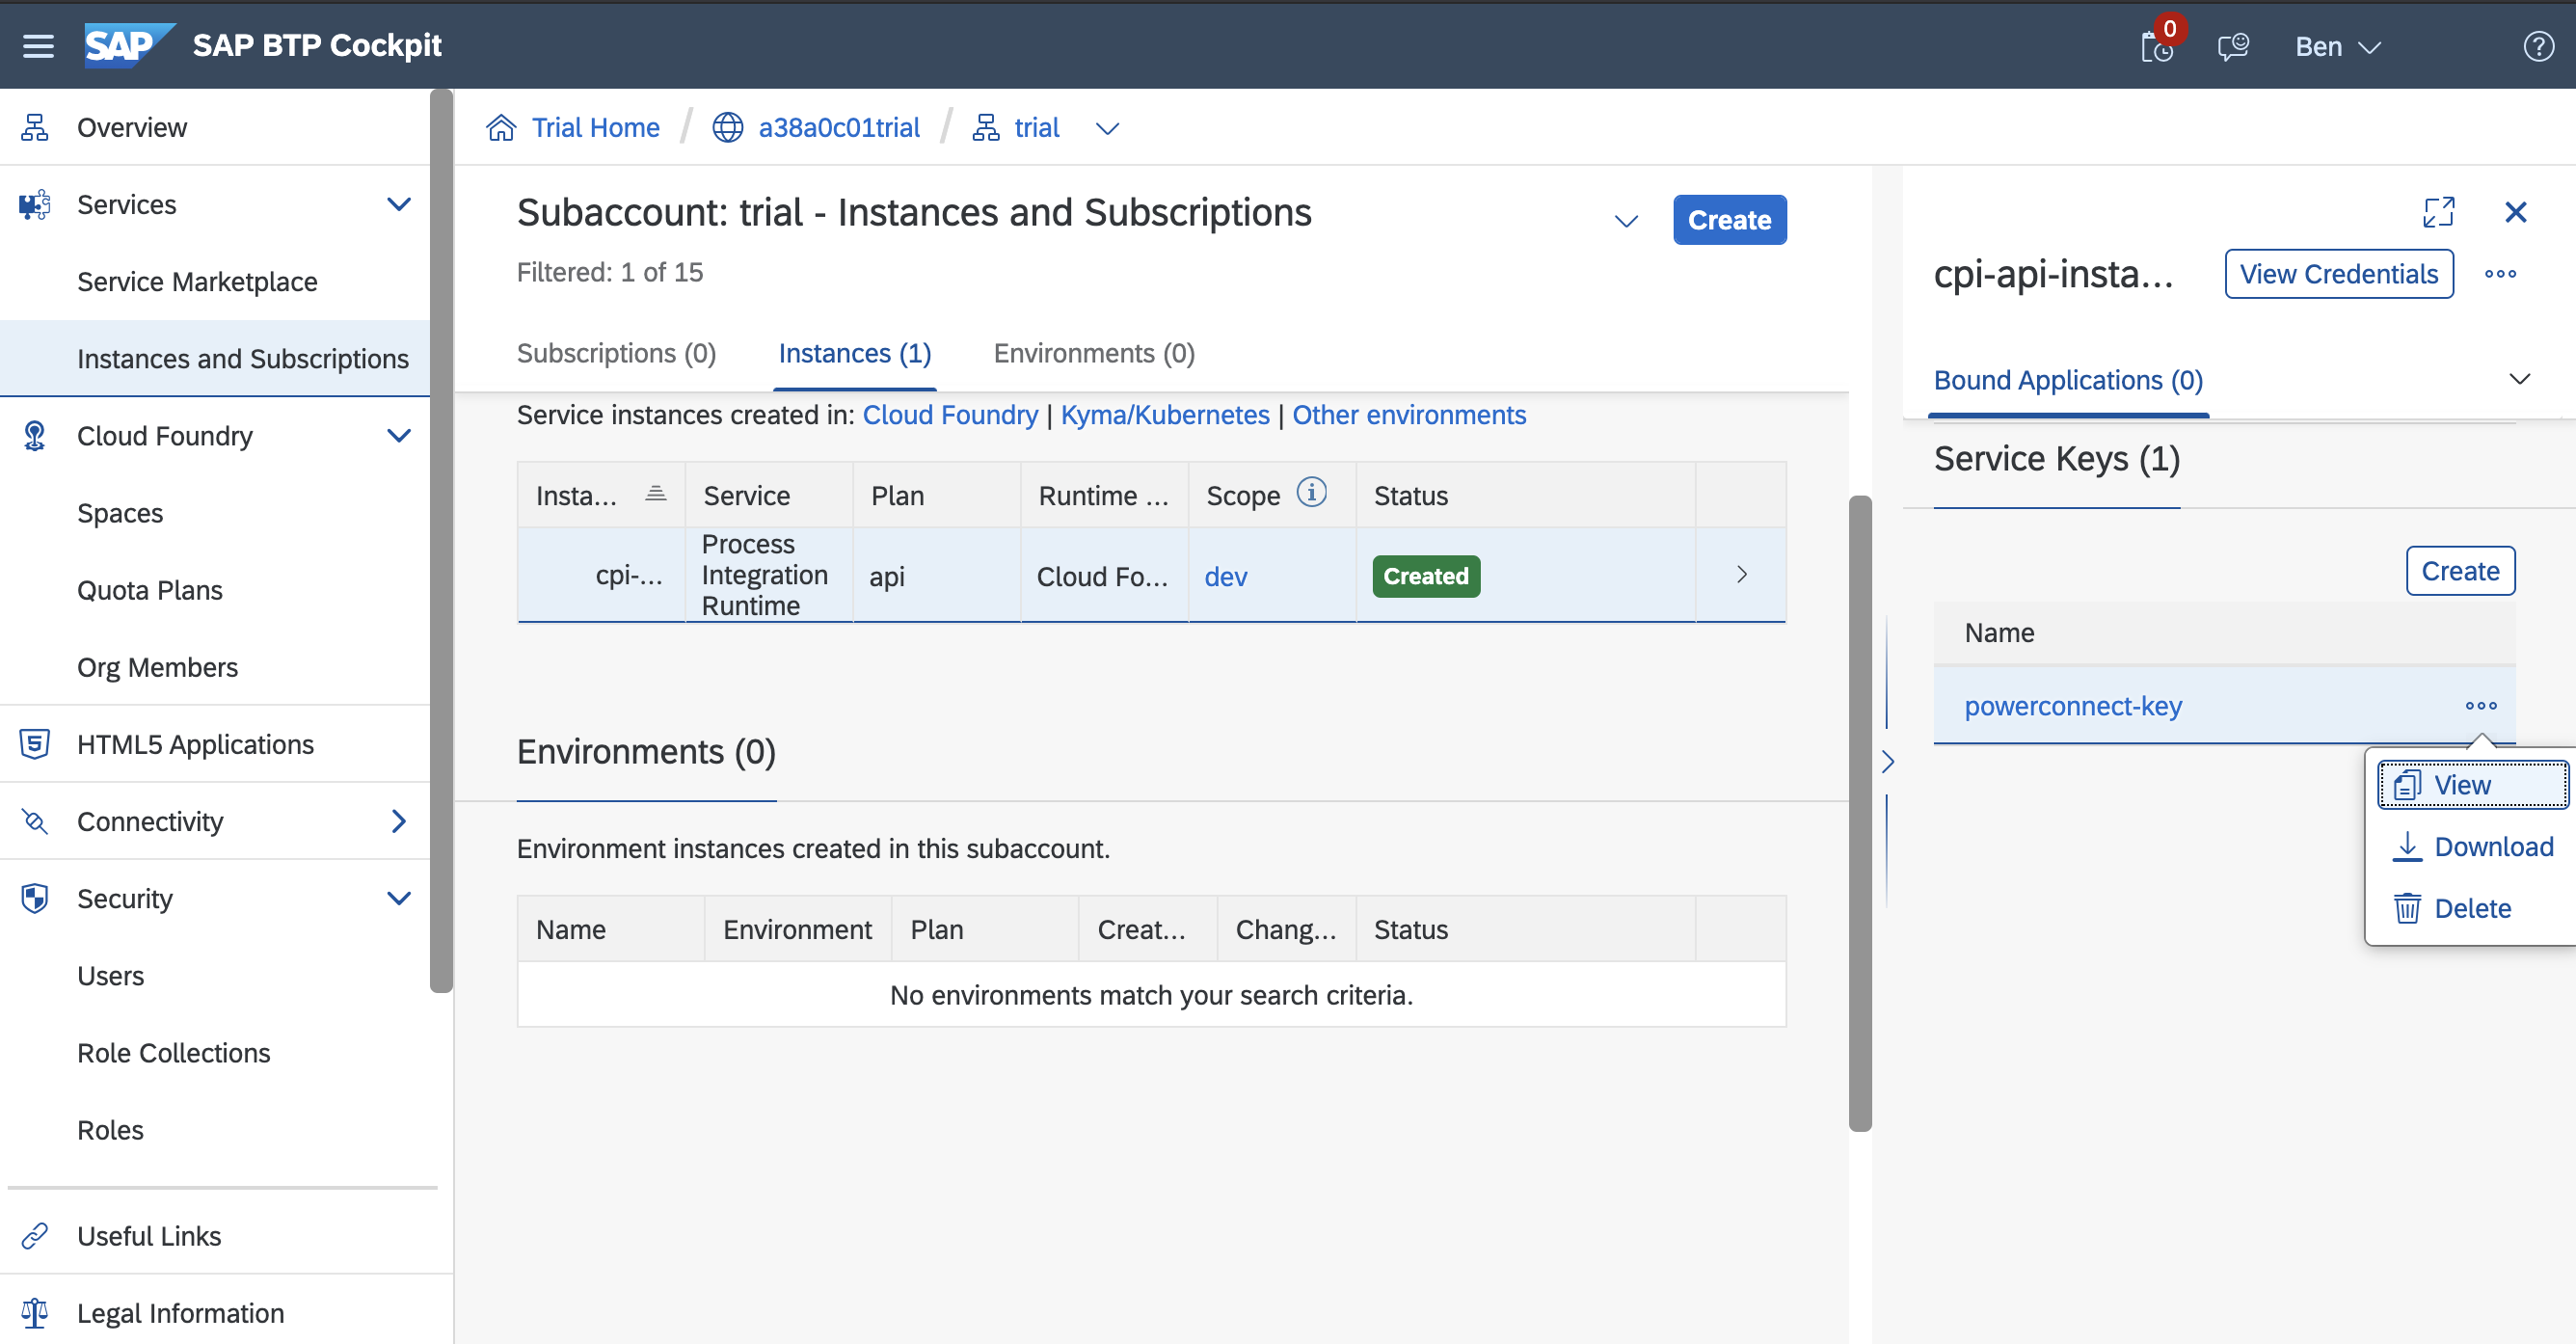Click the main content vertical scrollbar
The width and height of the screenshot is (2576, 1344).
tap(1859, 812)
